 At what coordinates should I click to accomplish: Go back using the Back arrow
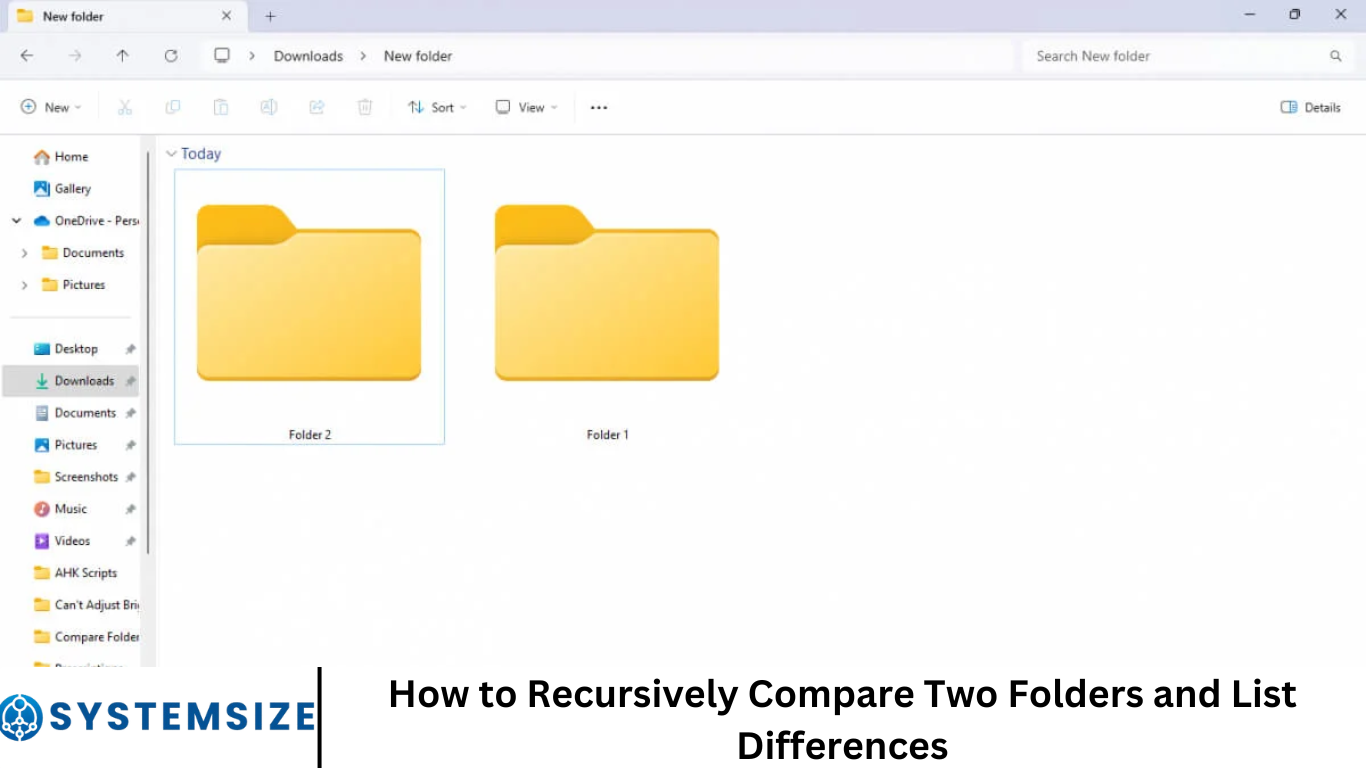point(27,56)
